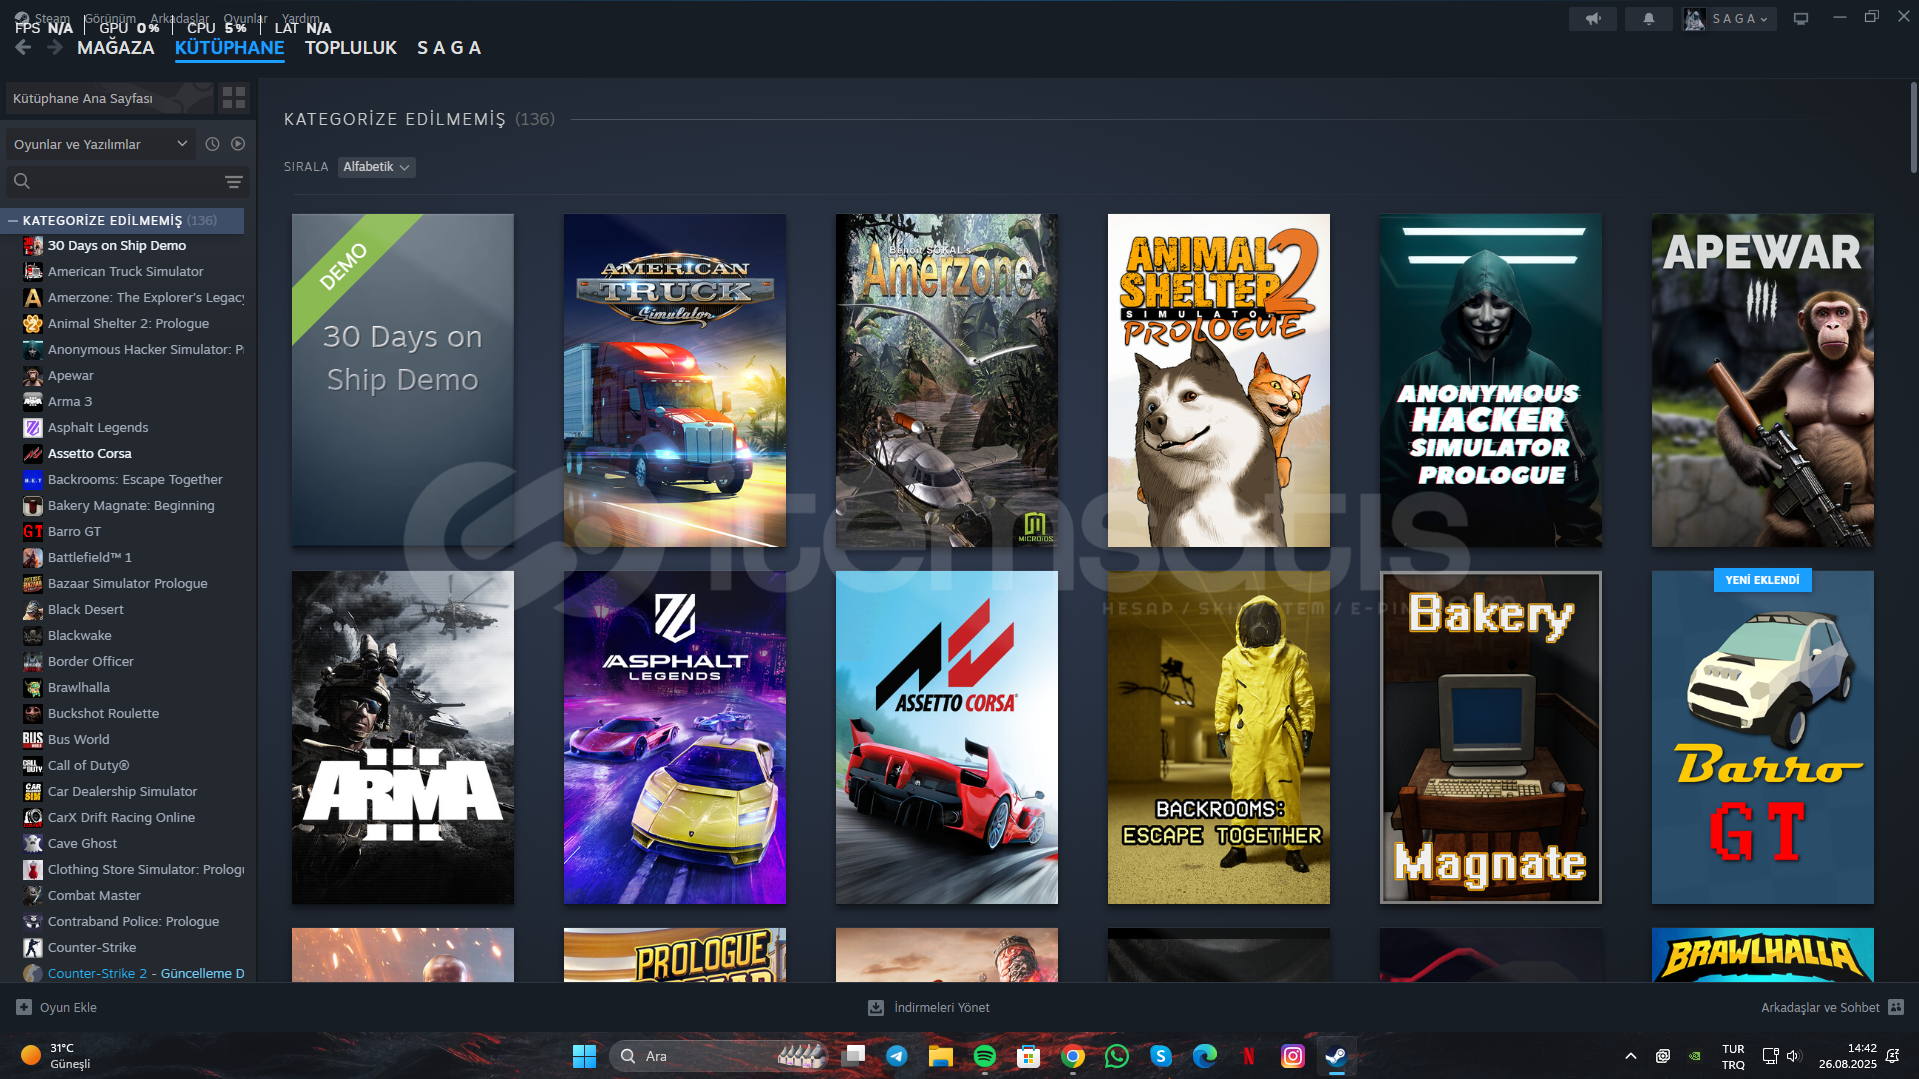Select Call of Duty in the sidebar
Viewport: 1919px width, 1079px height.
(x=88, y=765)
